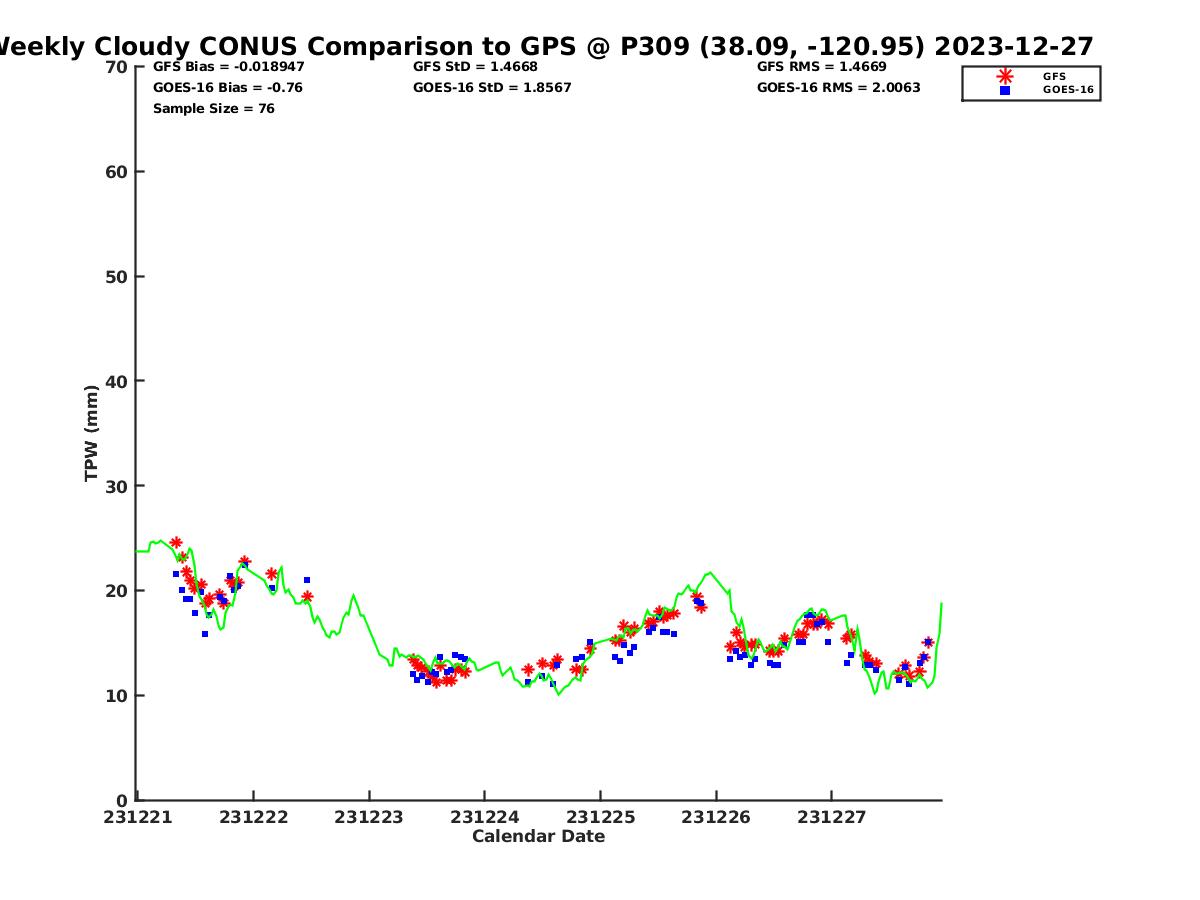Select the 30 y-axis tick label
This screenshot has height=900, width=1200.
pos(117,486)
